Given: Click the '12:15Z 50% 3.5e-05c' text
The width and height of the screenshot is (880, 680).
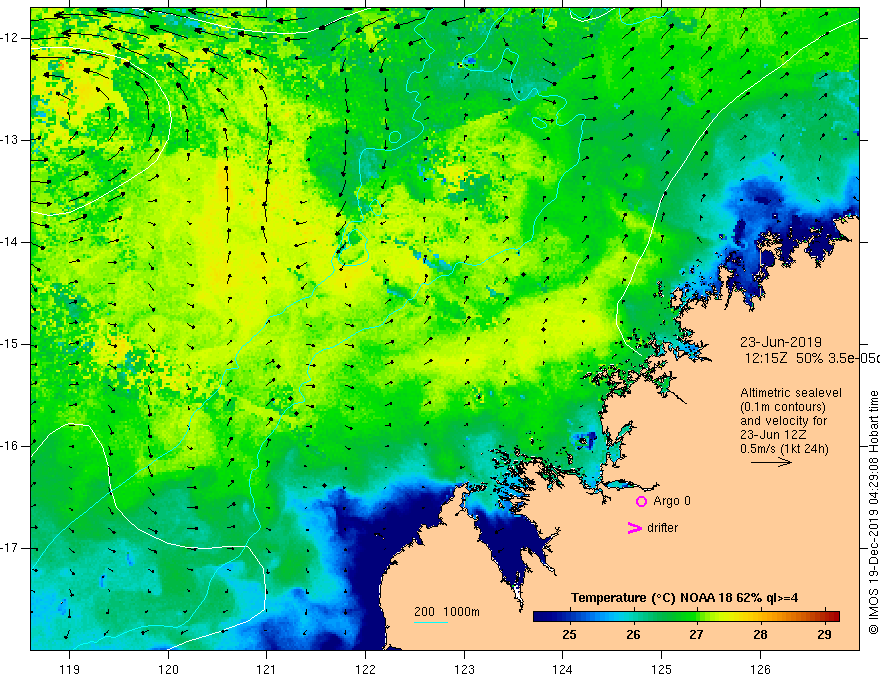Looking at the screenshot, I should [813, 359].
